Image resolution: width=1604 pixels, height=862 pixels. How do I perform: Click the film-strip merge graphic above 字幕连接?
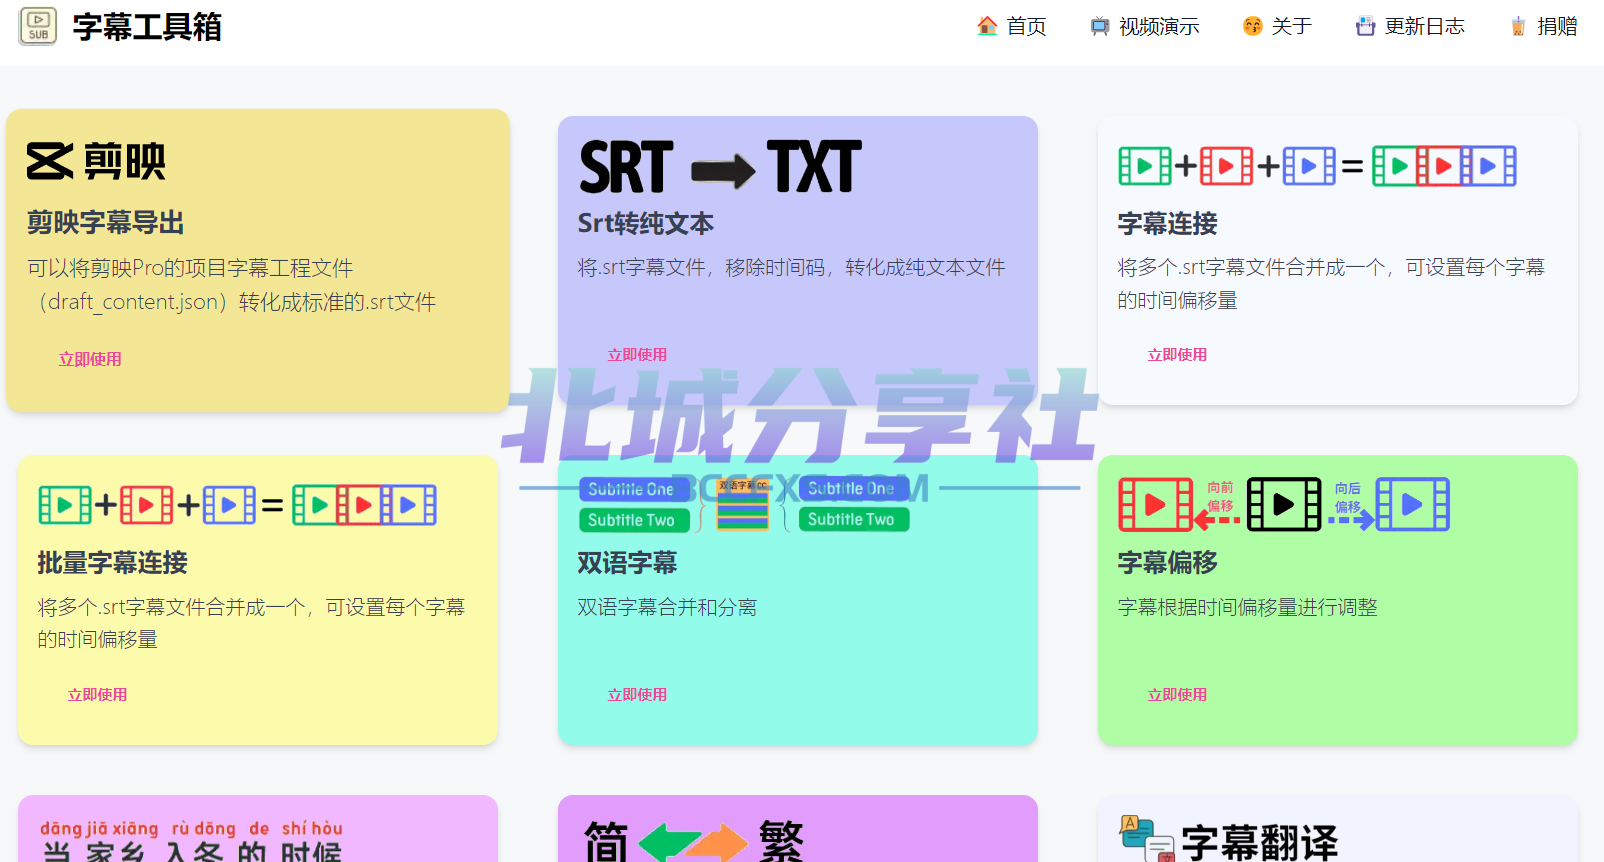pos(1317,166)
